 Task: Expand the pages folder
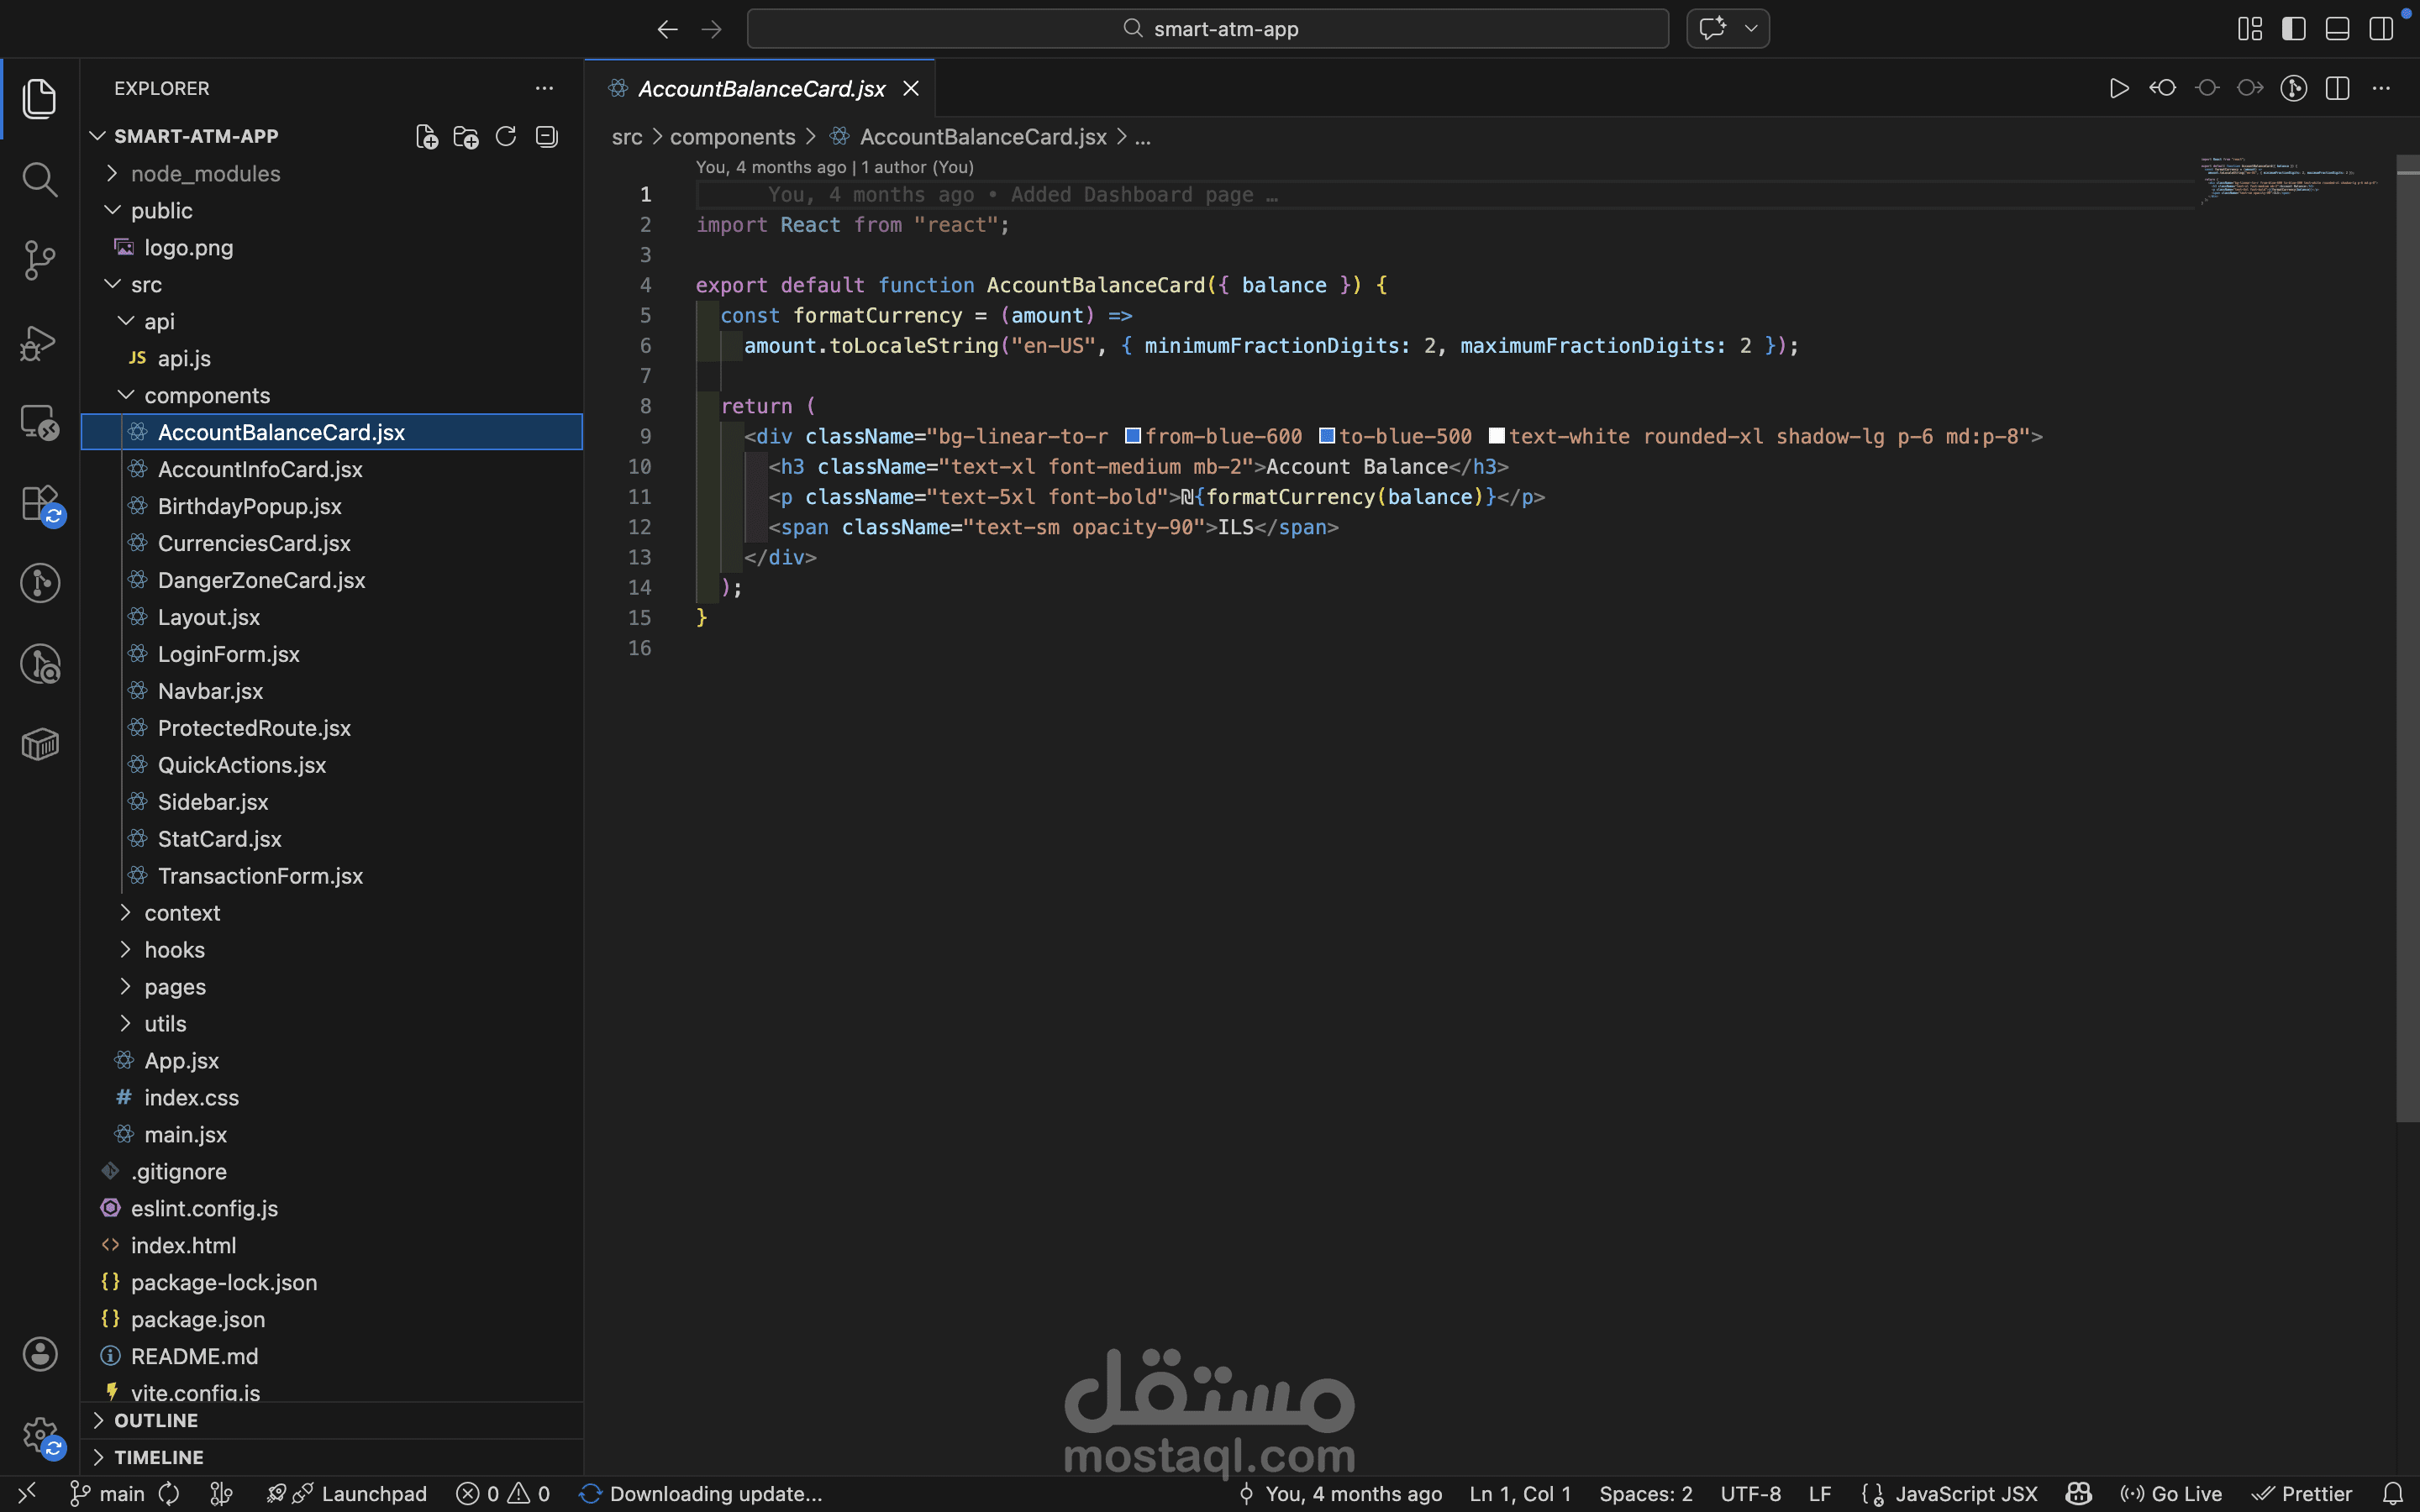[x=175, y=987]
